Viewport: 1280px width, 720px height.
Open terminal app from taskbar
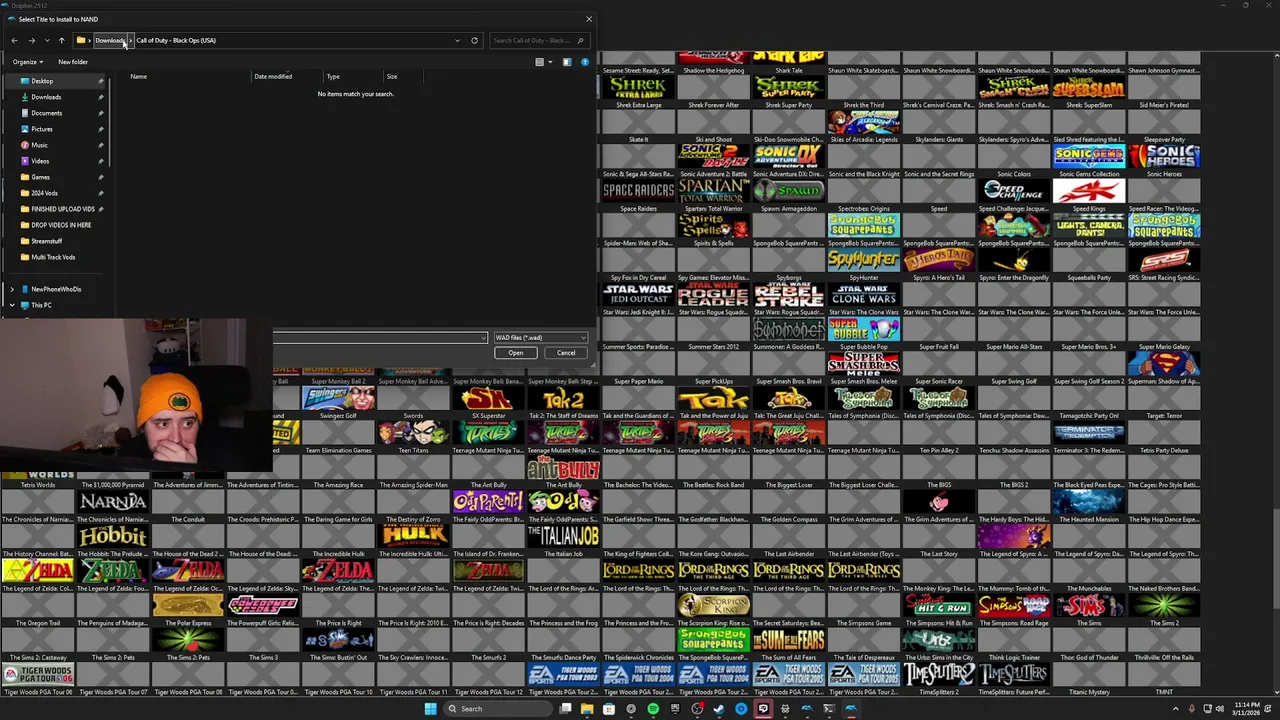pos(829,709)
